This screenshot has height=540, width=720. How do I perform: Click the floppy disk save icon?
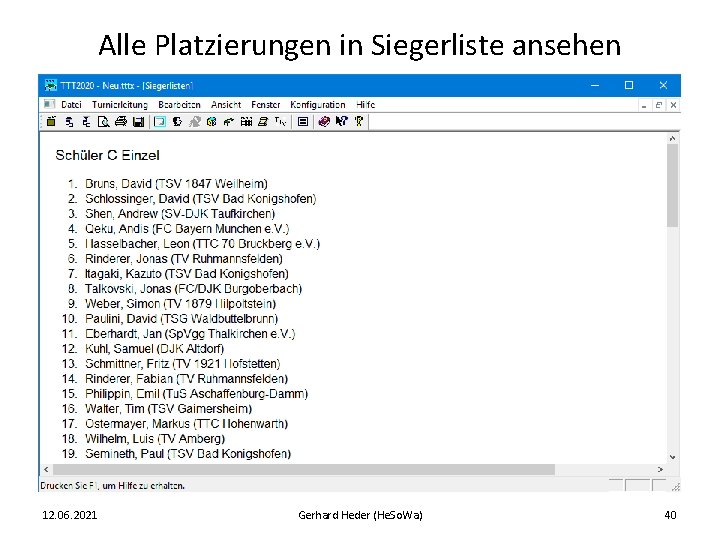click(x=138, y=122)
